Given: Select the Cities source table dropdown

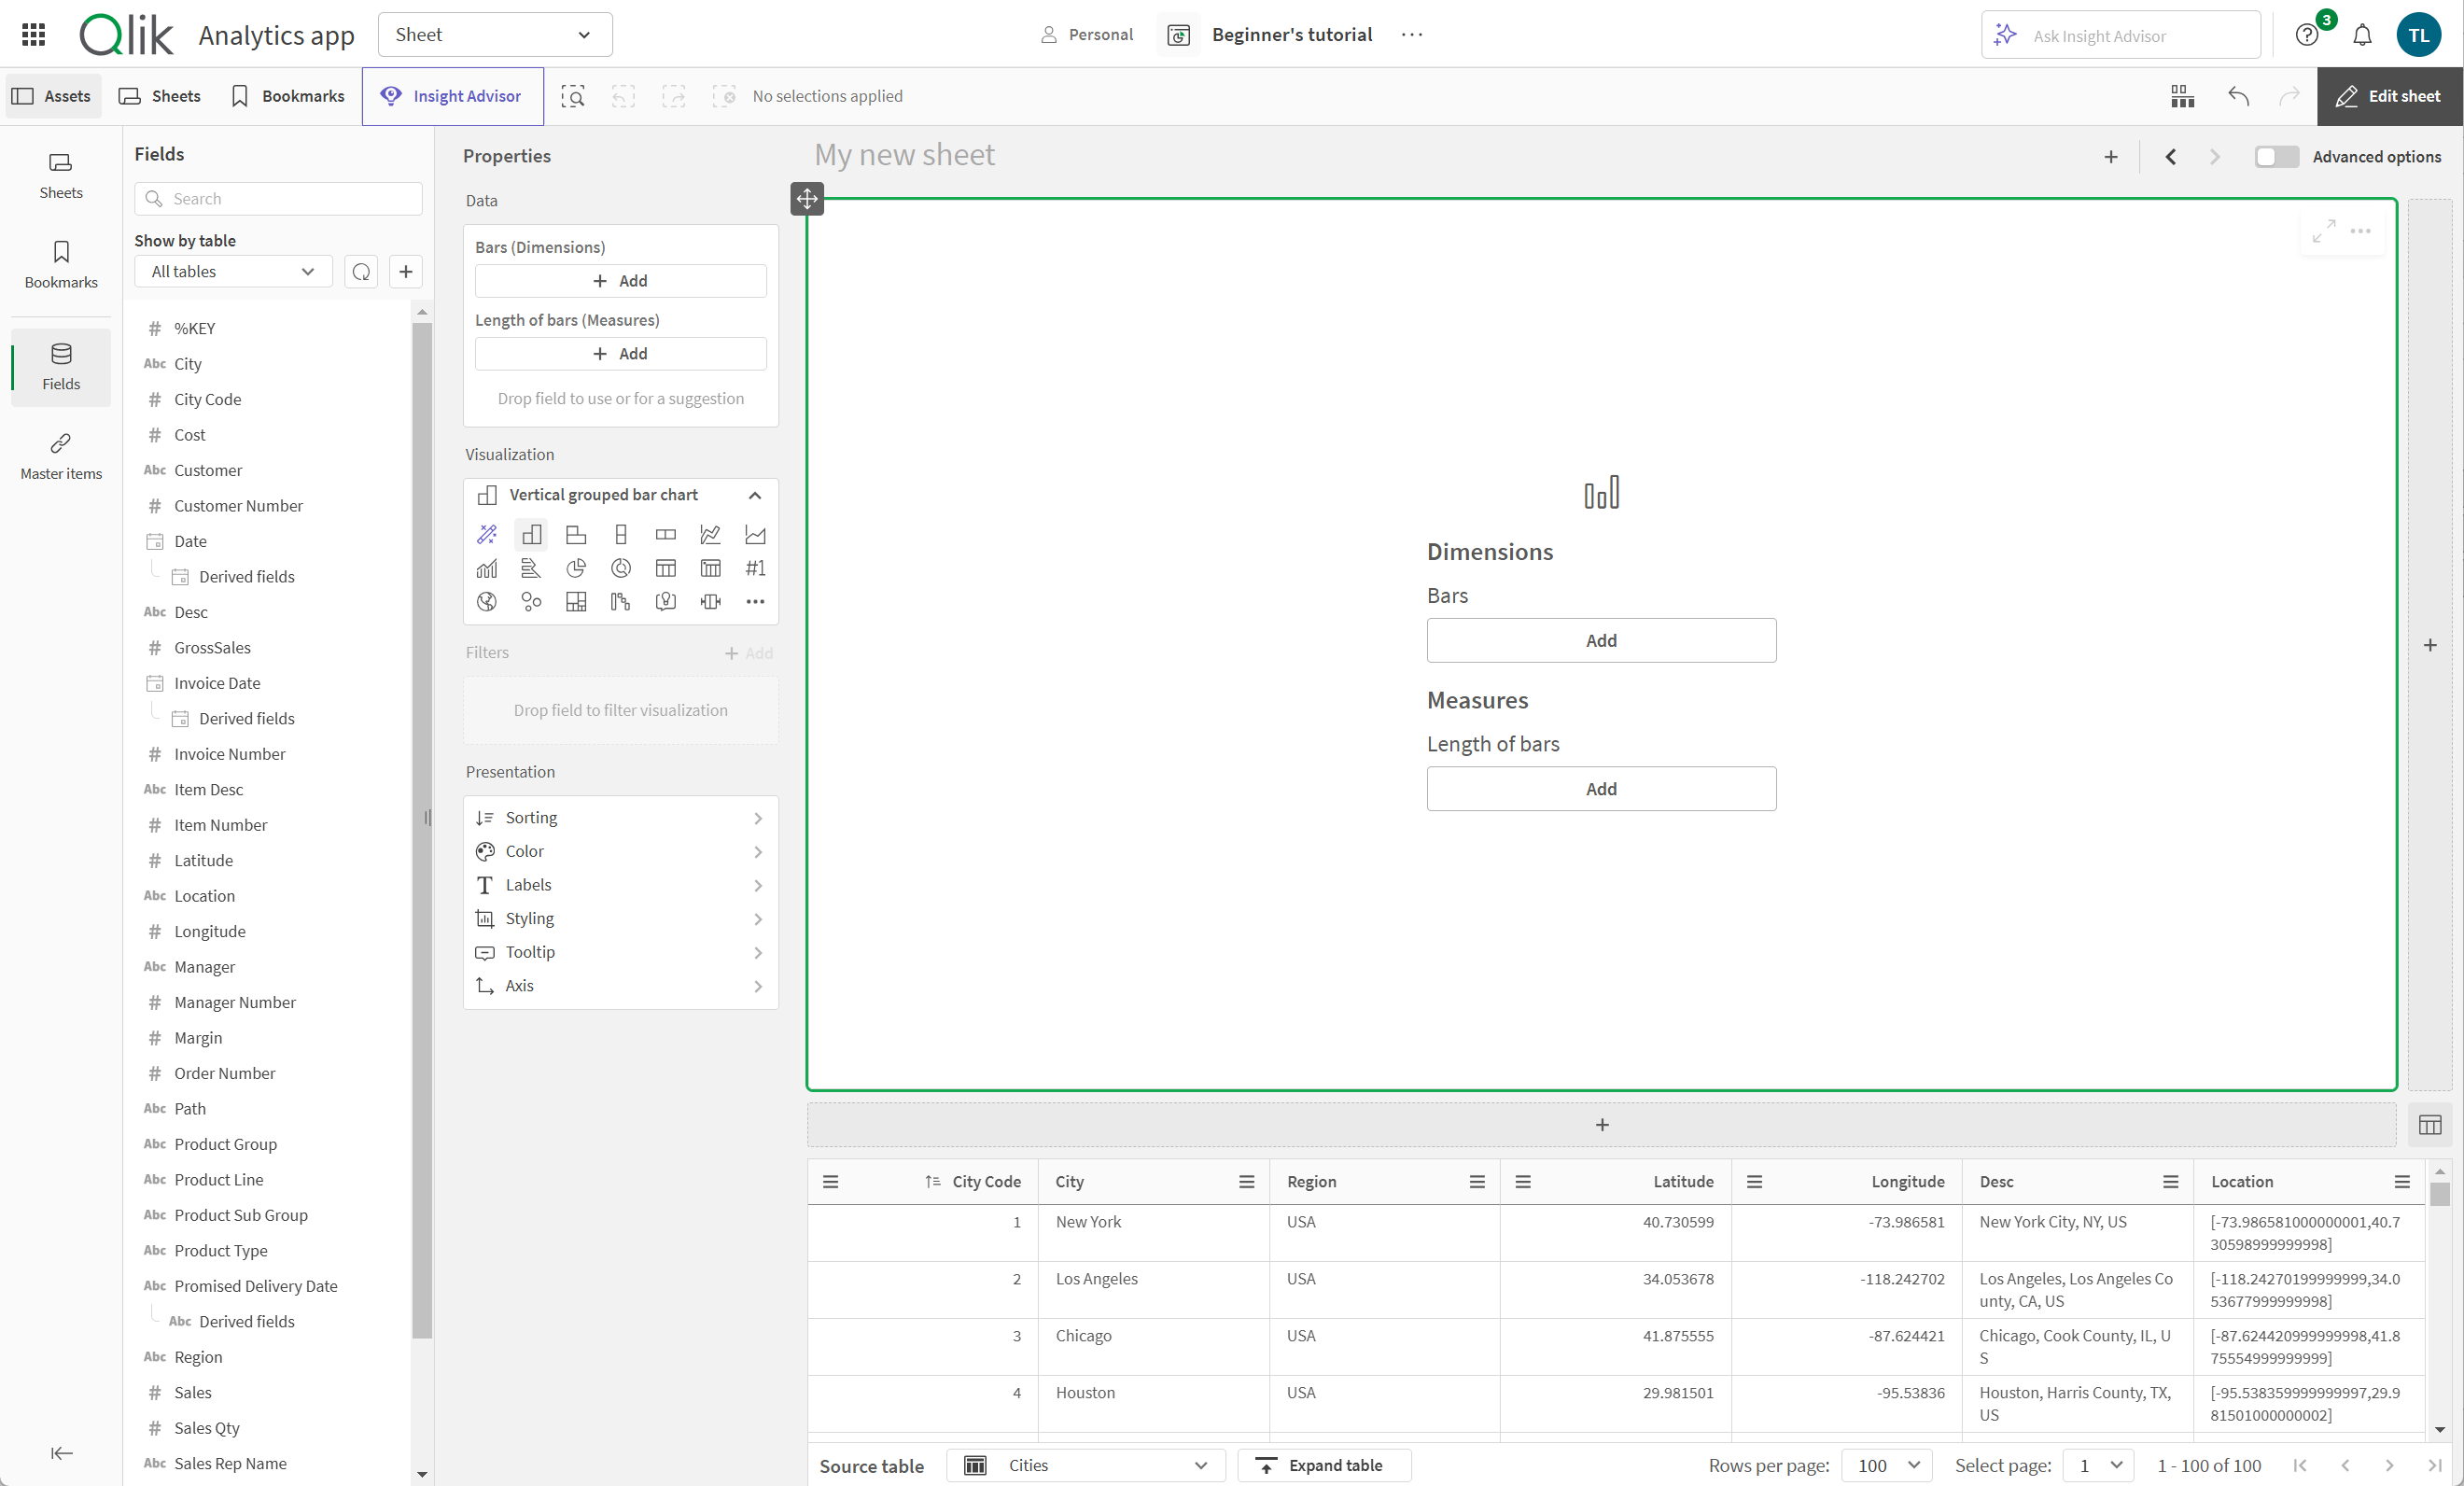Looking at the screenshot, I should point(1085,1463).
